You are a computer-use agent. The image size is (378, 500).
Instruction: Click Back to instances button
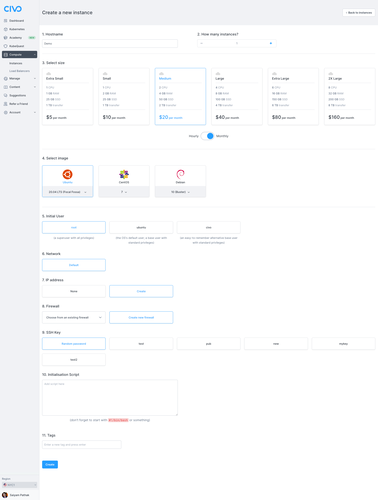(x=359, y=13)
